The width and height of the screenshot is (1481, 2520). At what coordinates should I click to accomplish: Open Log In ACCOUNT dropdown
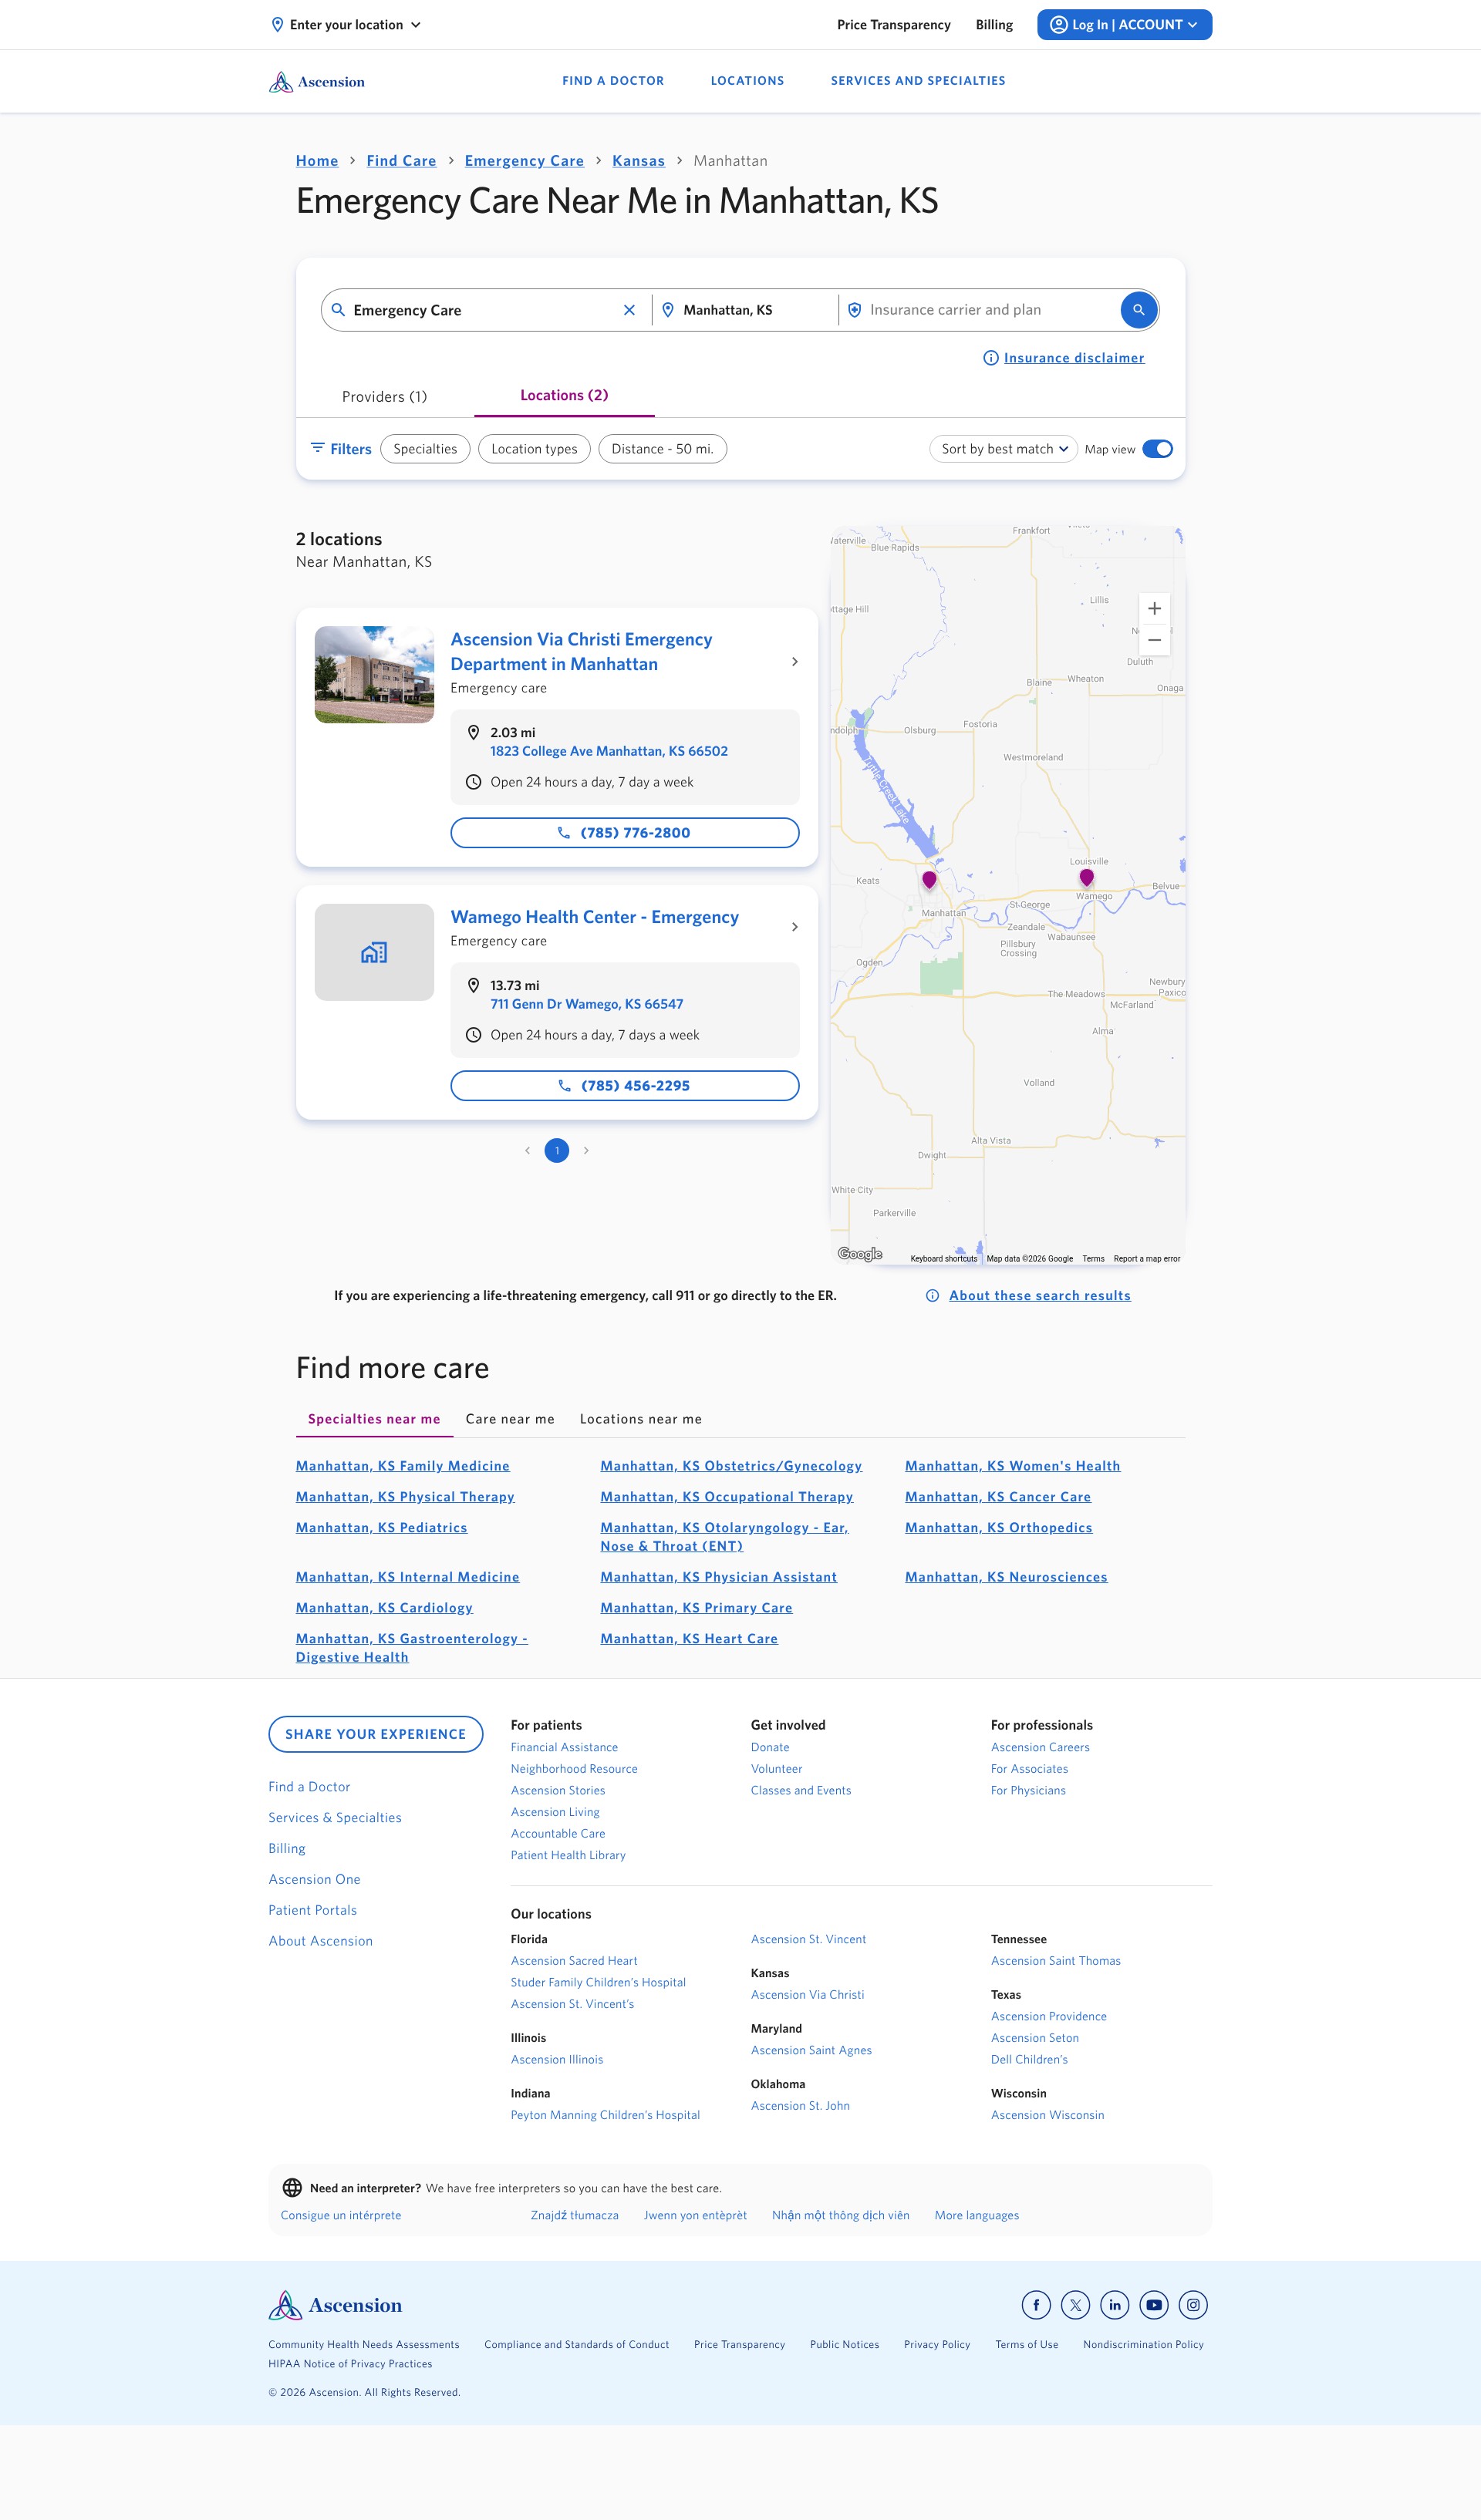point(1124,25)
